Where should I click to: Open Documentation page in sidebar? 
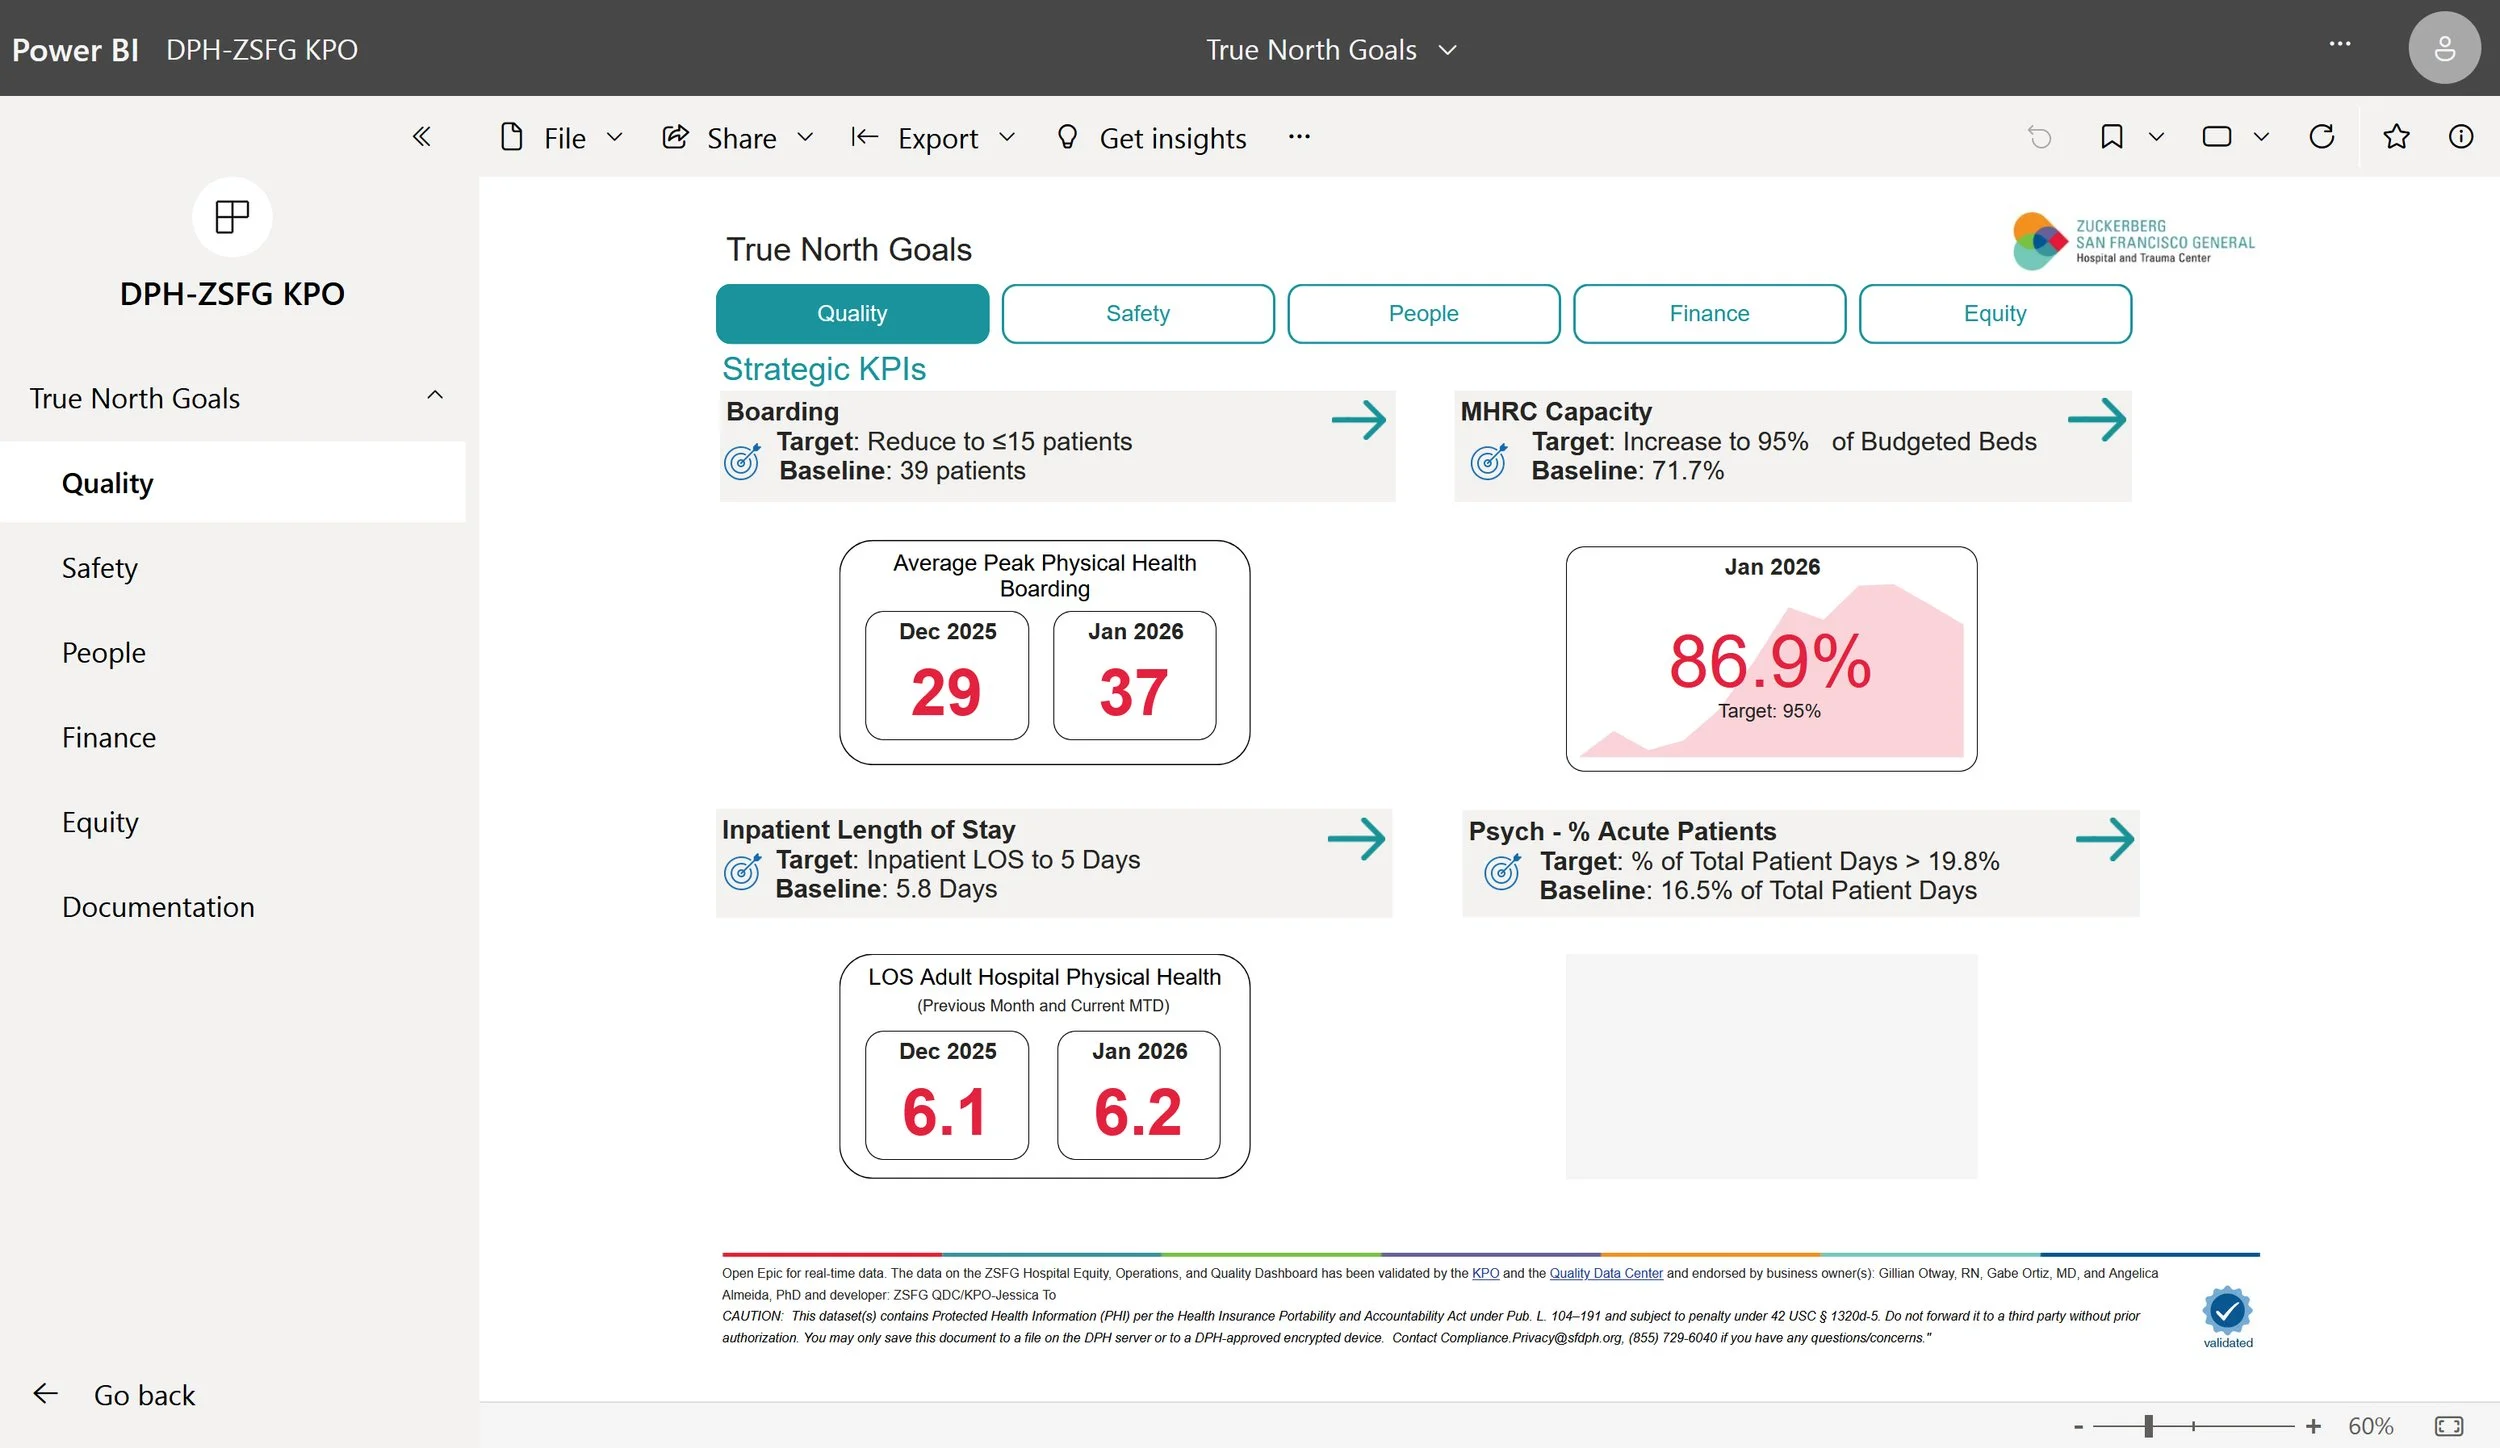click(x=158, y=907)
